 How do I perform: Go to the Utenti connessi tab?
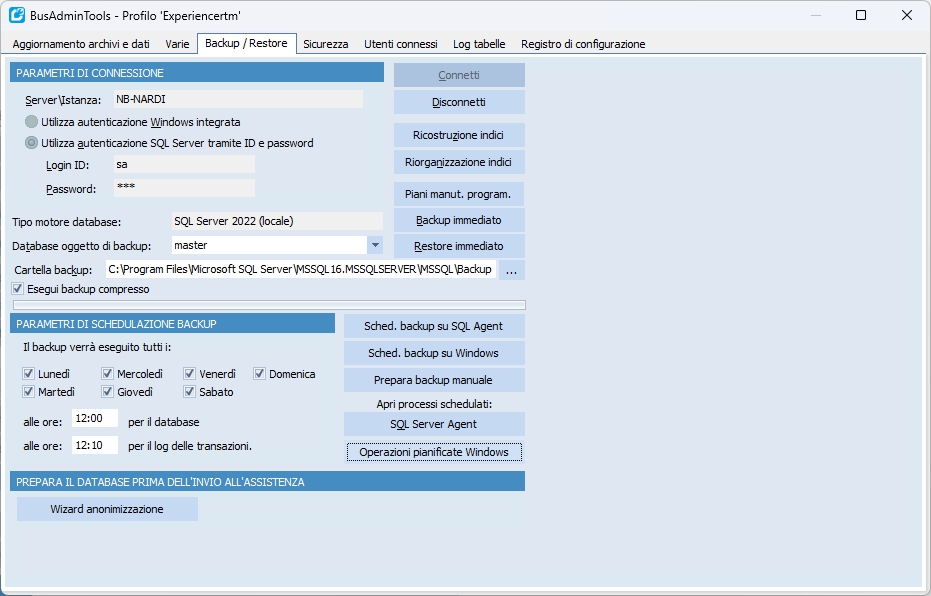pyautogui.click(x=401, y=44)
